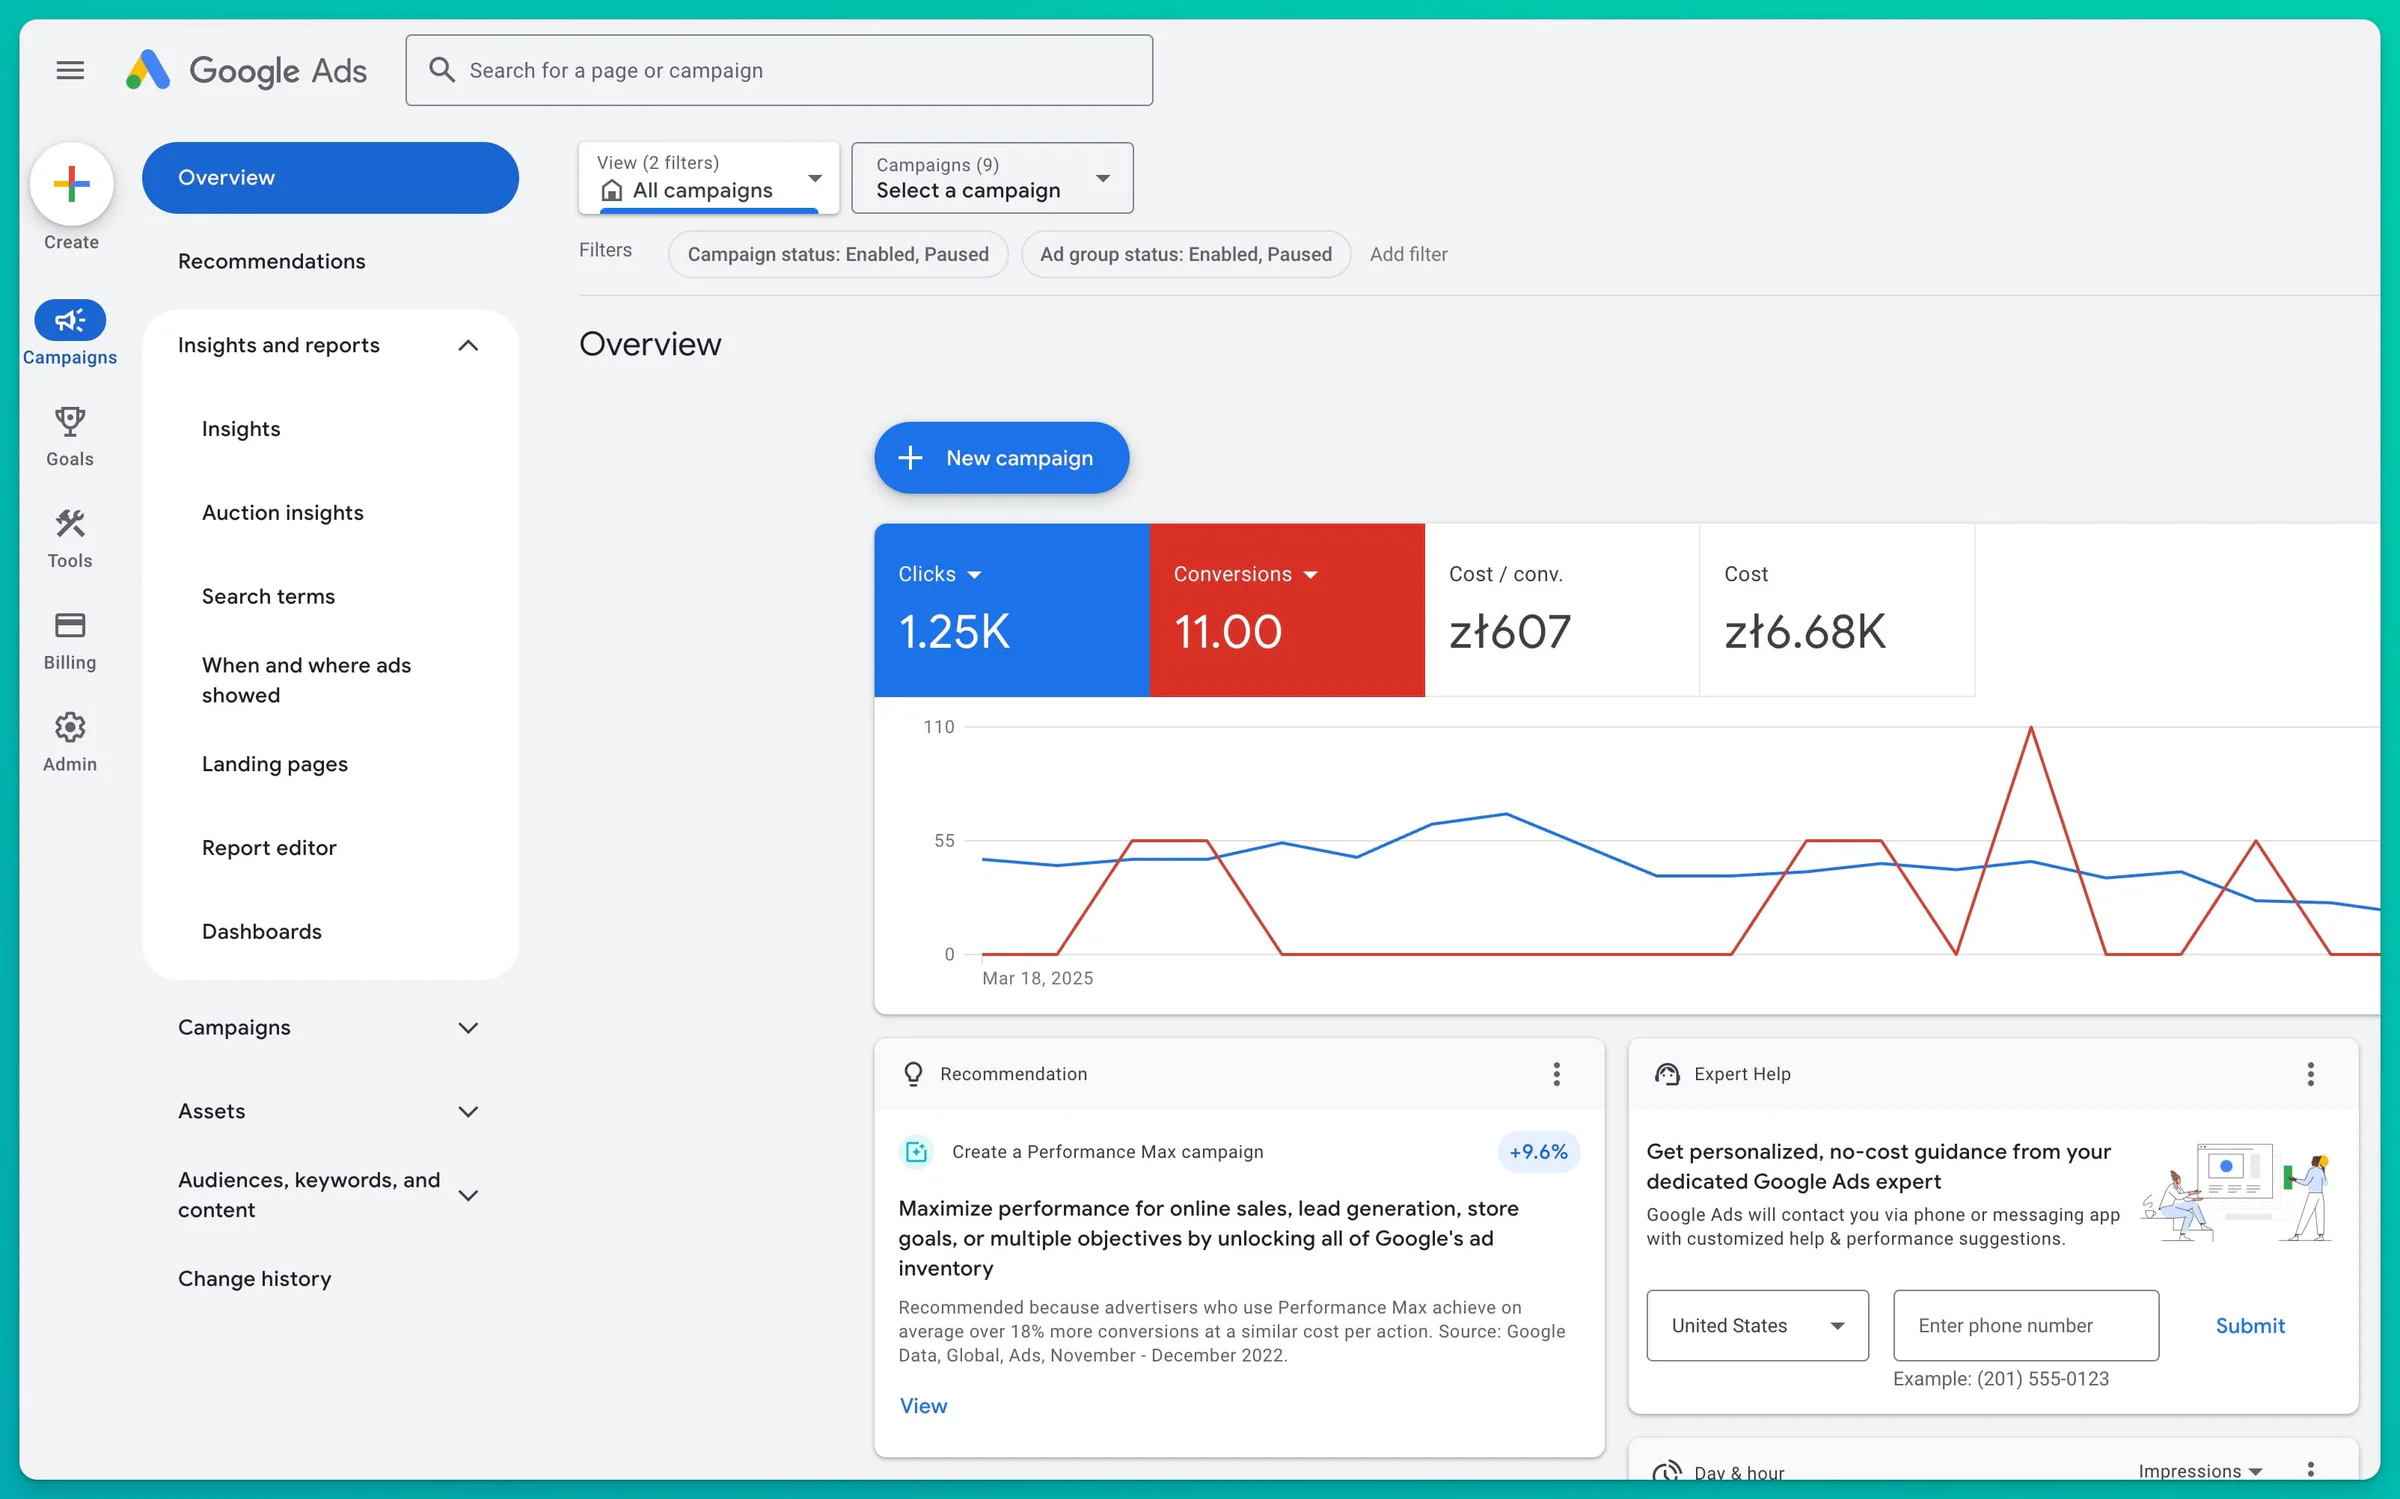Collapse the Insights and reports section
This screenshot has width=2400, height=1499.
467,345
